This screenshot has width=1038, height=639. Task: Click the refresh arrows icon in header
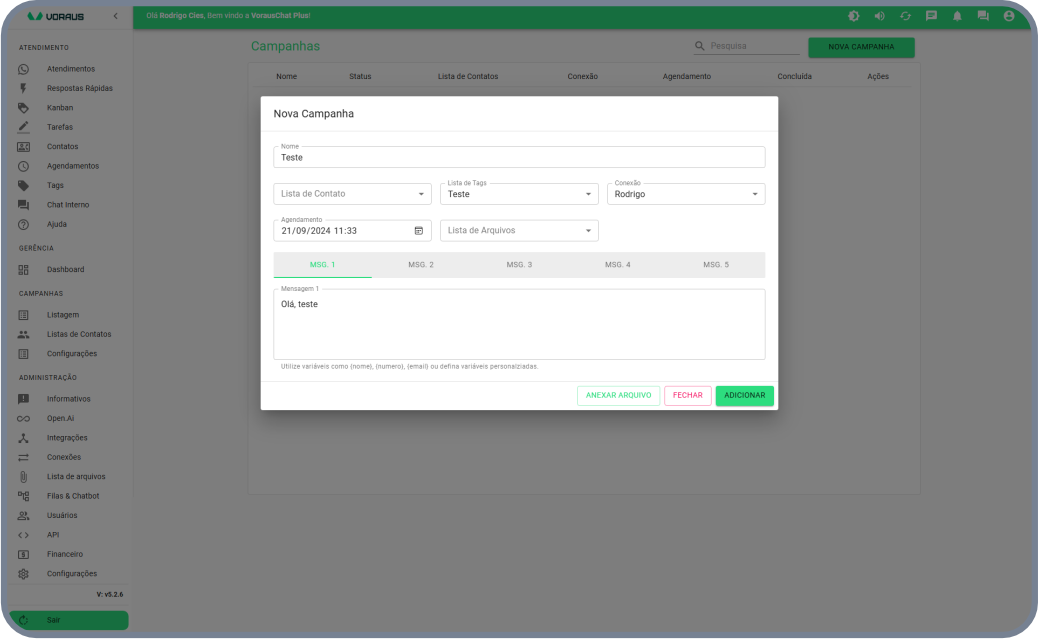[905, 16]
